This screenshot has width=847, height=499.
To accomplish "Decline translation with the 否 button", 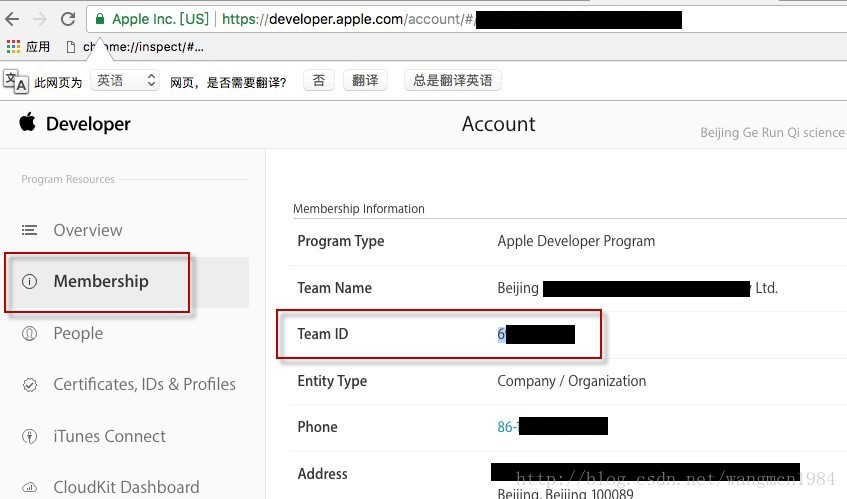I will (x=319, y=80).
